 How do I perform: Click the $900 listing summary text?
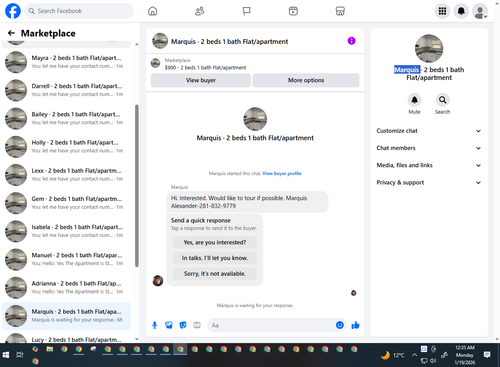click(205, 68)
